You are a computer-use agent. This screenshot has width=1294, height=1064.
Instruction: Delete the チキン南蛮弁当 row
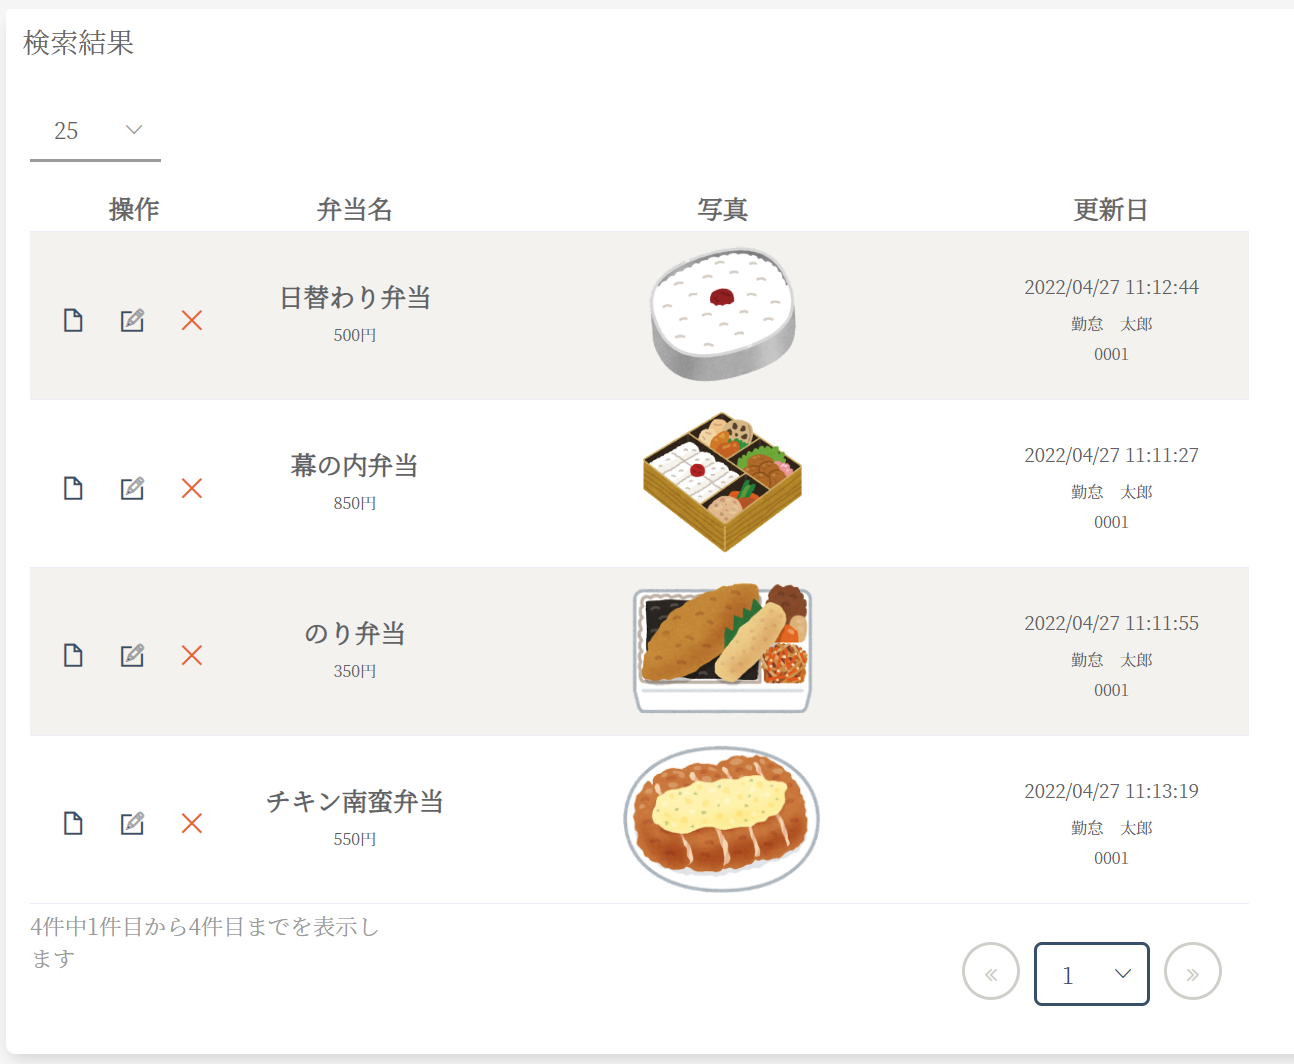click(x=192, y=823)
